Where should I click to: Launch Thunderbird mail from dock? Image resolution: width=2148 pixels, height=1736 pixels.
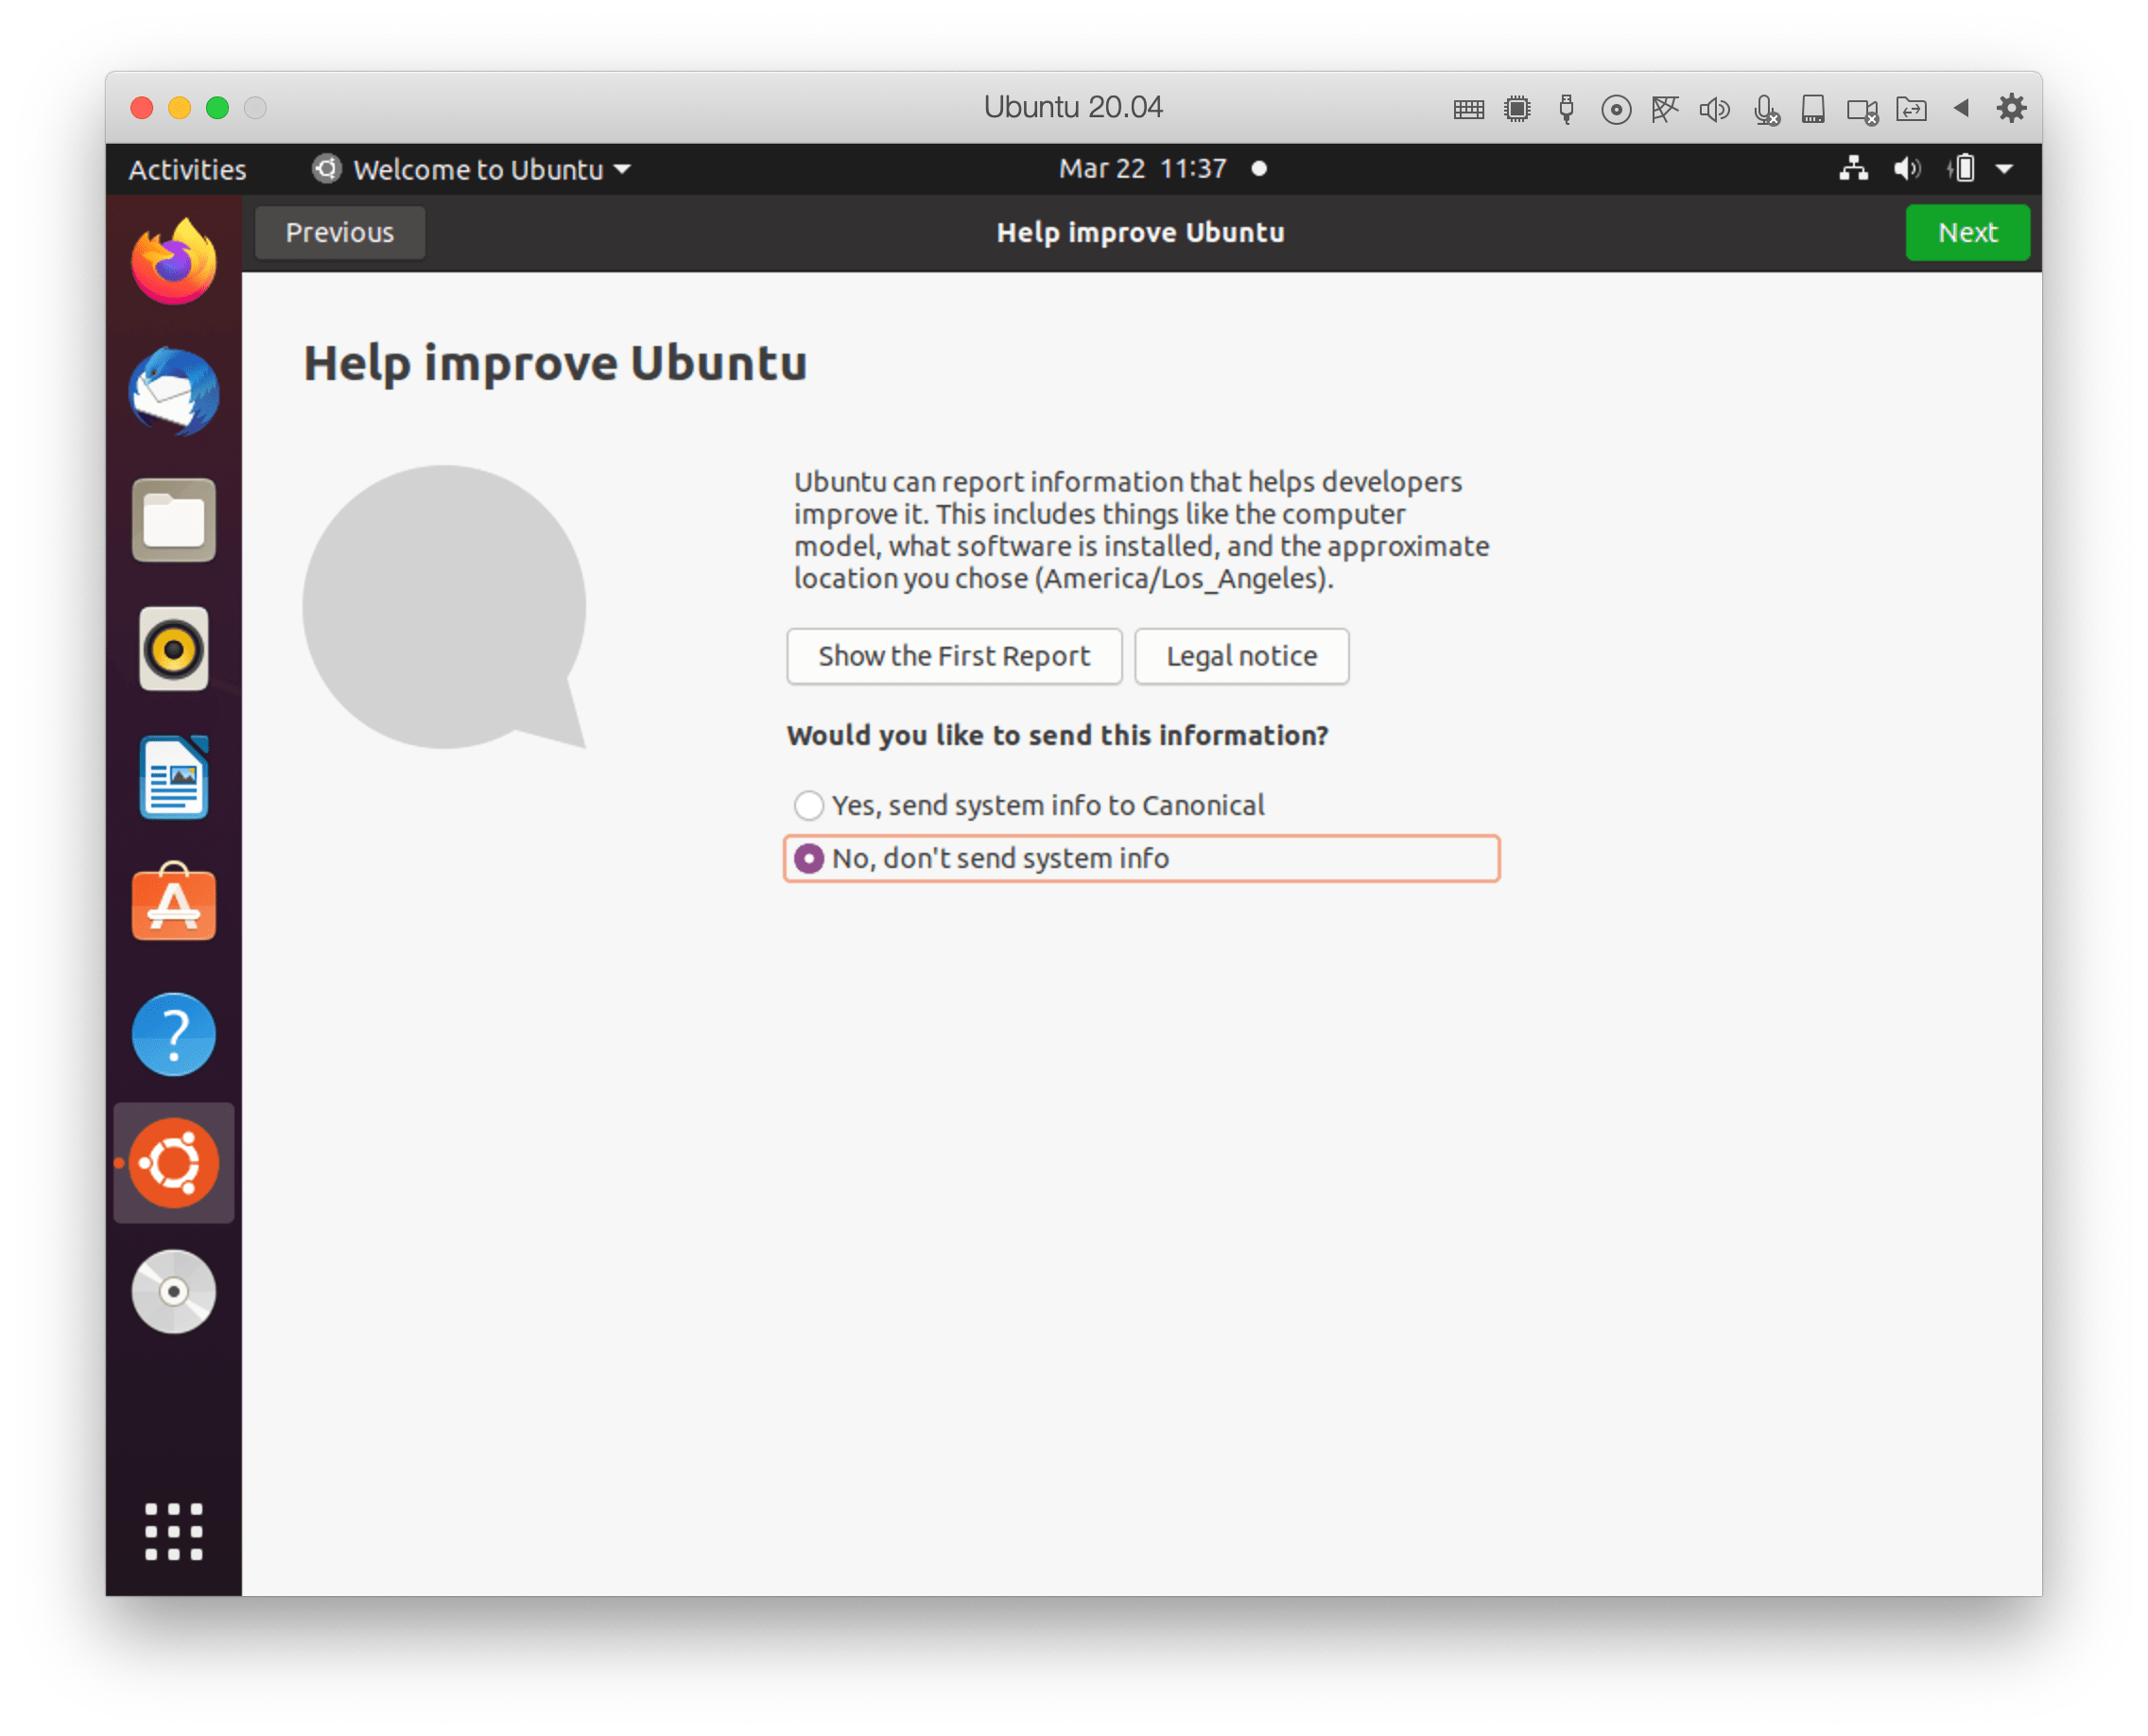(x=174, y=391)
